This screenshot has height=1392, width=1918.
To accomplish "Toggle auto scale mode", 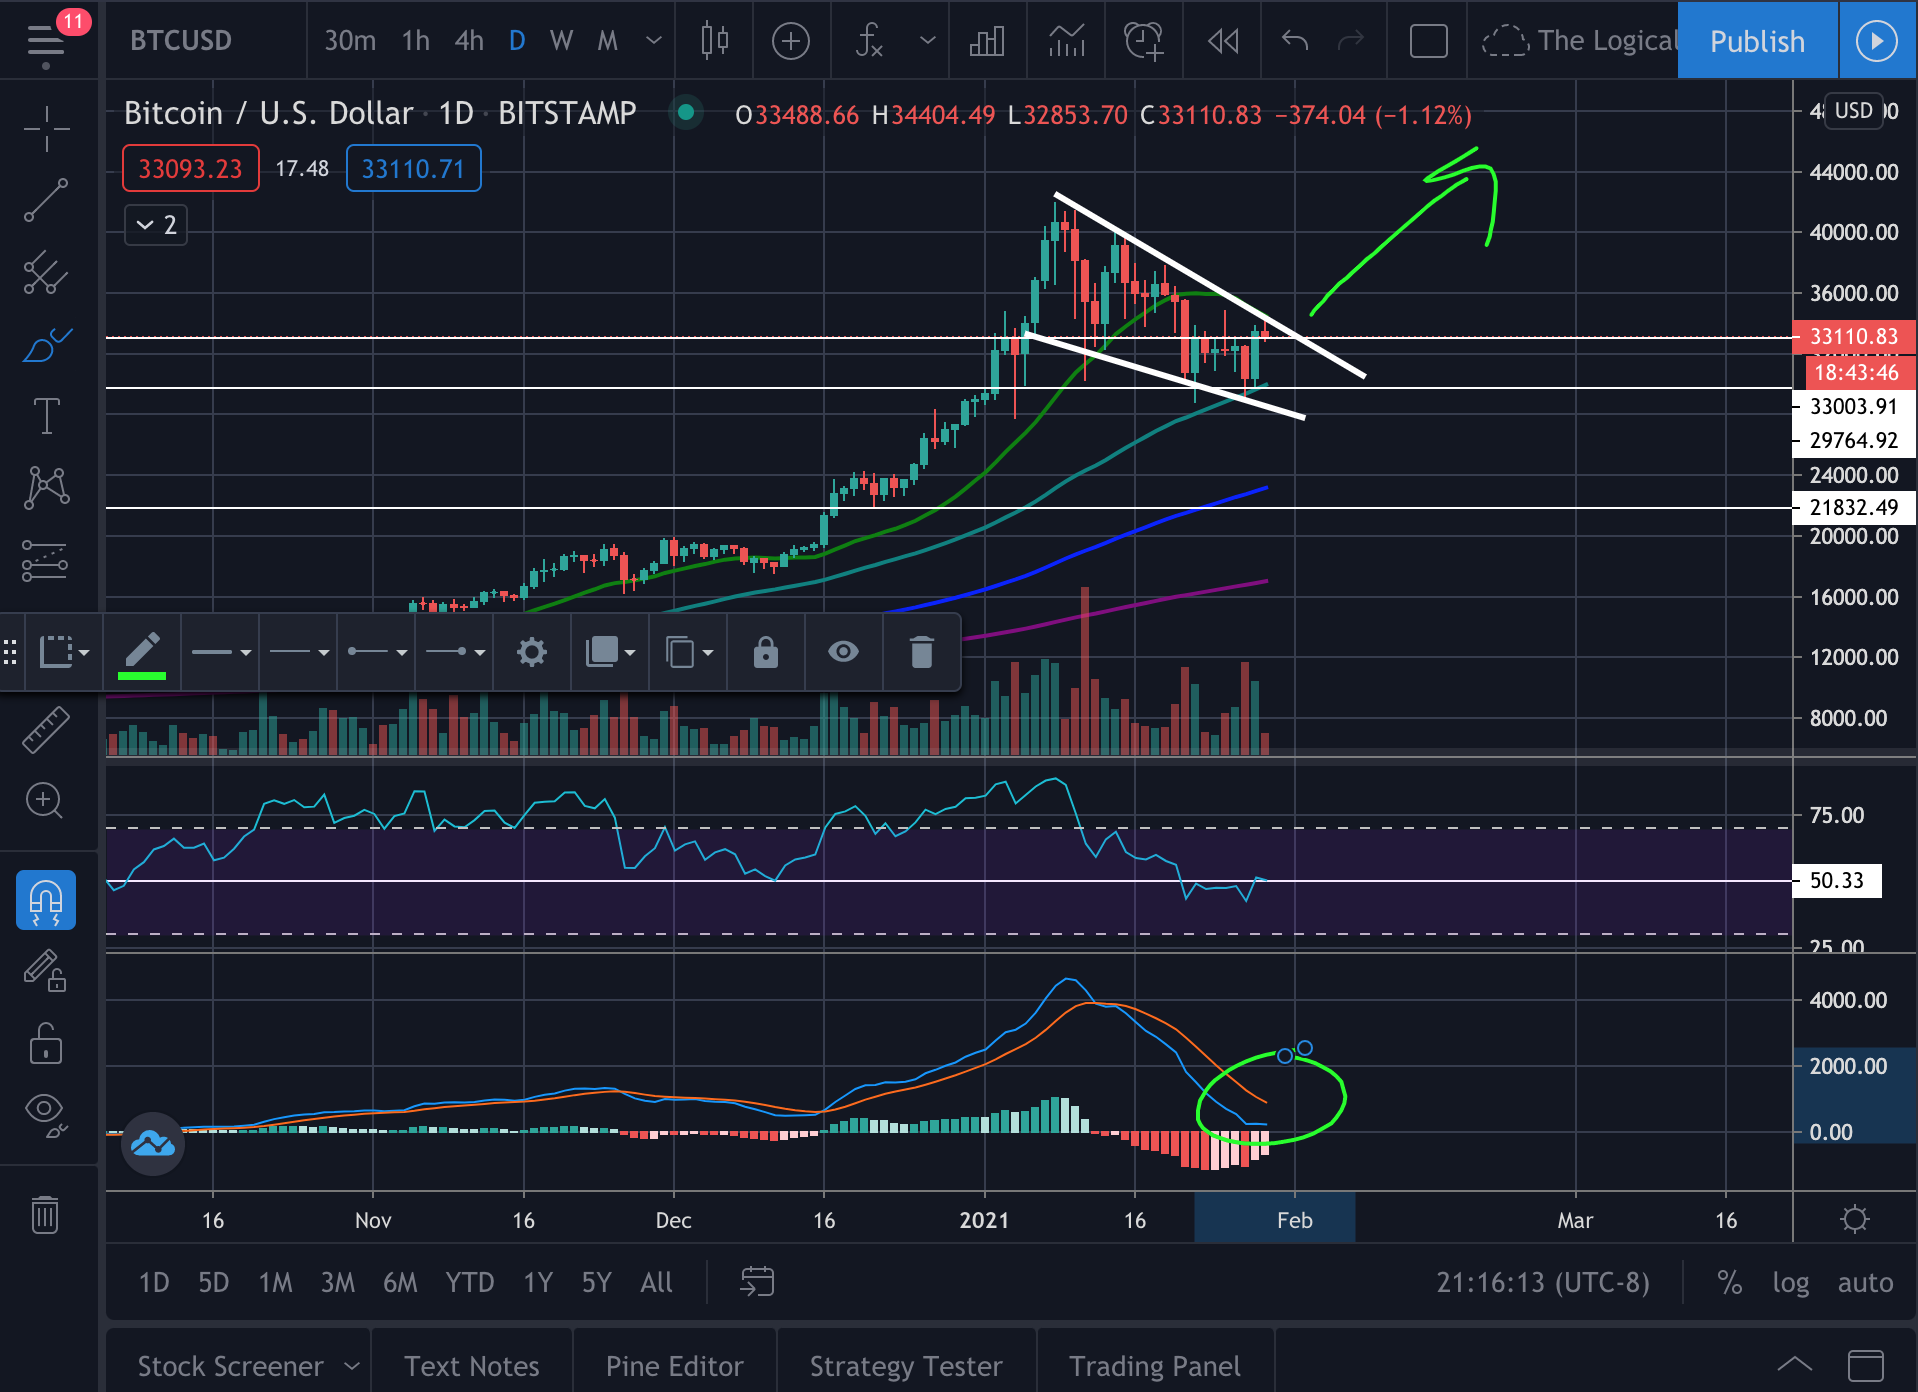I will 1865,1282.
